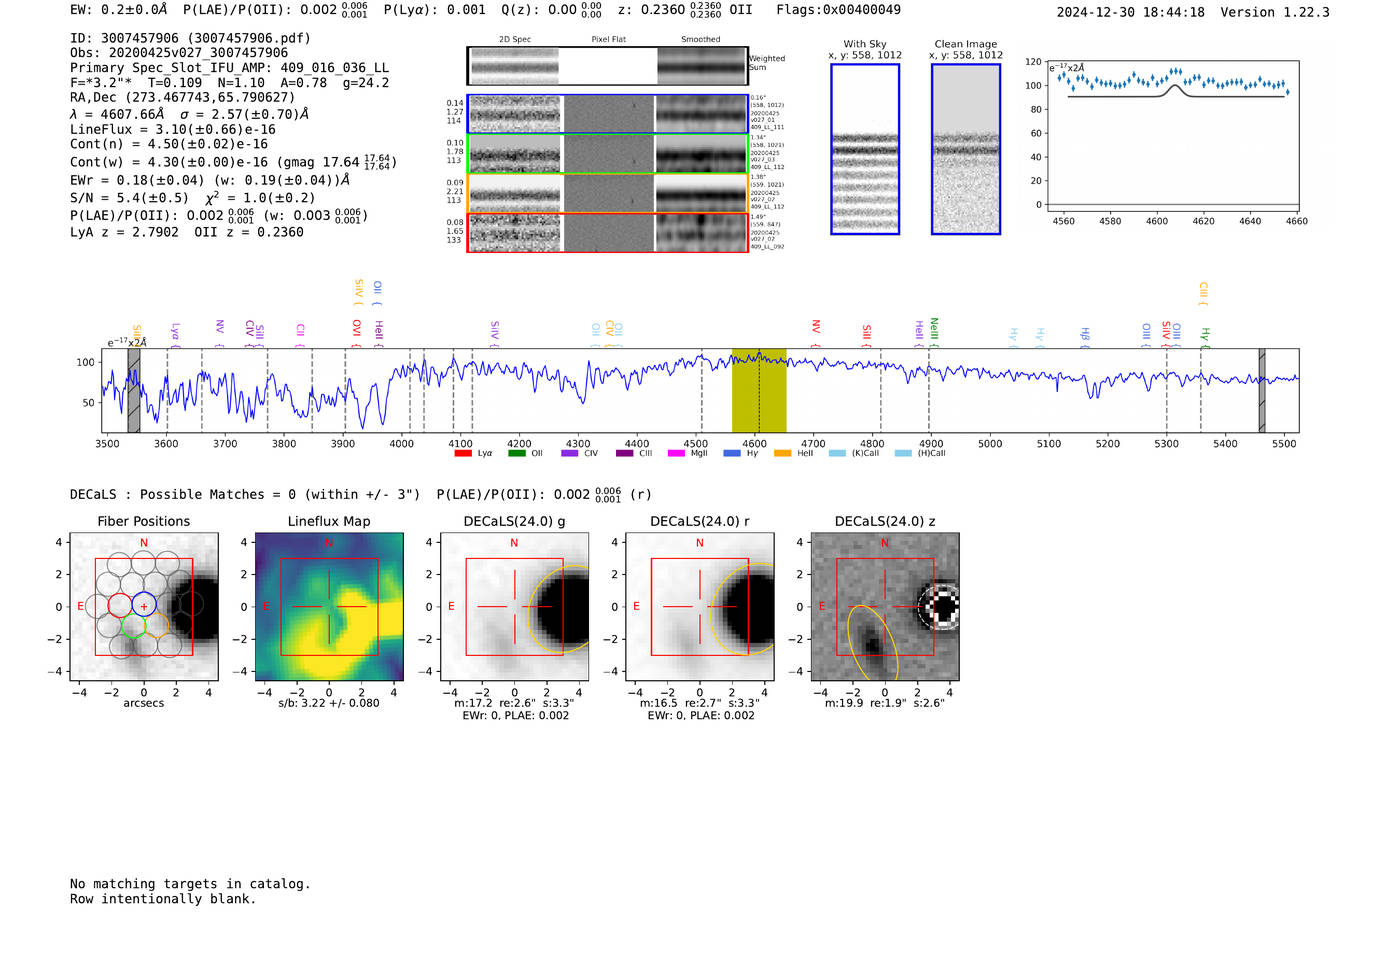Select the green-bordered 2D spectrum row
This screenshot has width=1400, height=953.
(608, 154)
